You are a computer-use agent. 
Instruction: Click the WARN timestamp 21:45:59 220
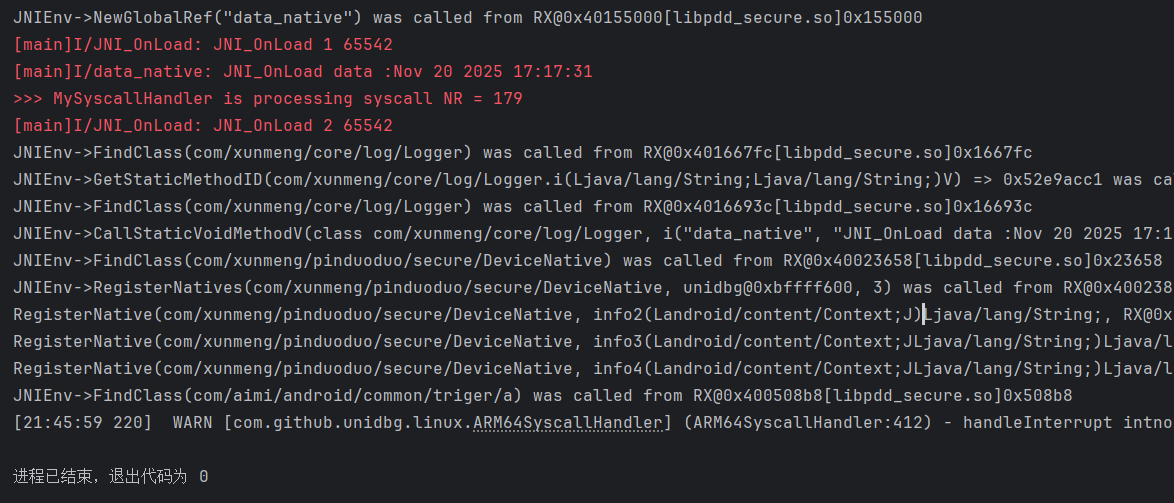point(83,422)
